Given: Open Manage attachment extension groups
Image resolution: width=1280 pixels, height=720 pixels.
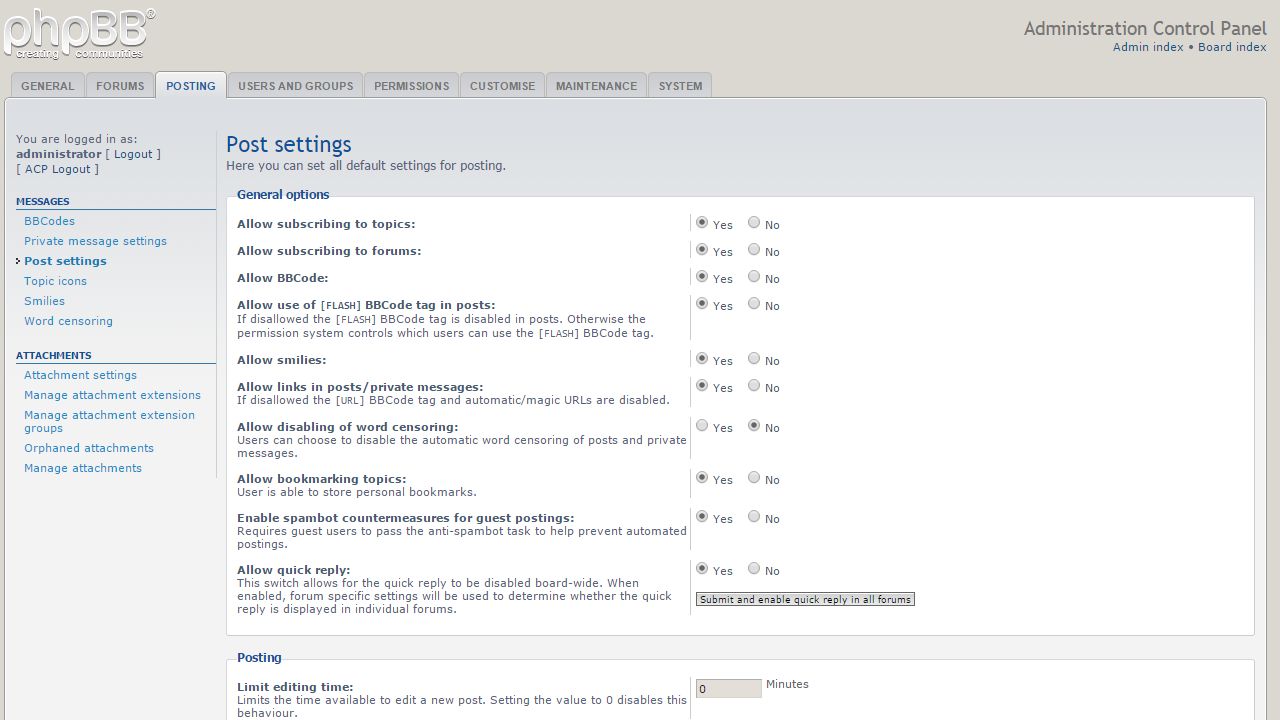Looking at the screenshot, I should [110, 421].
